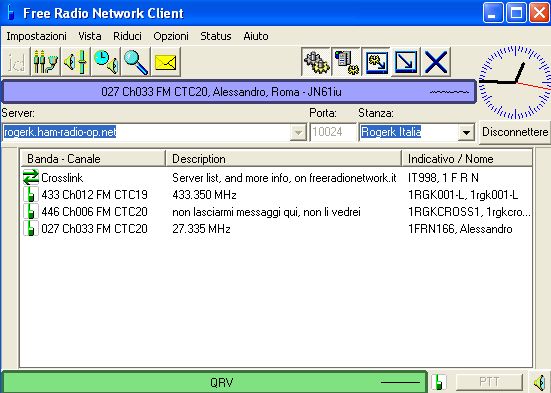Open the Riduci menu
551x393 pixels.
click(127, 36)
